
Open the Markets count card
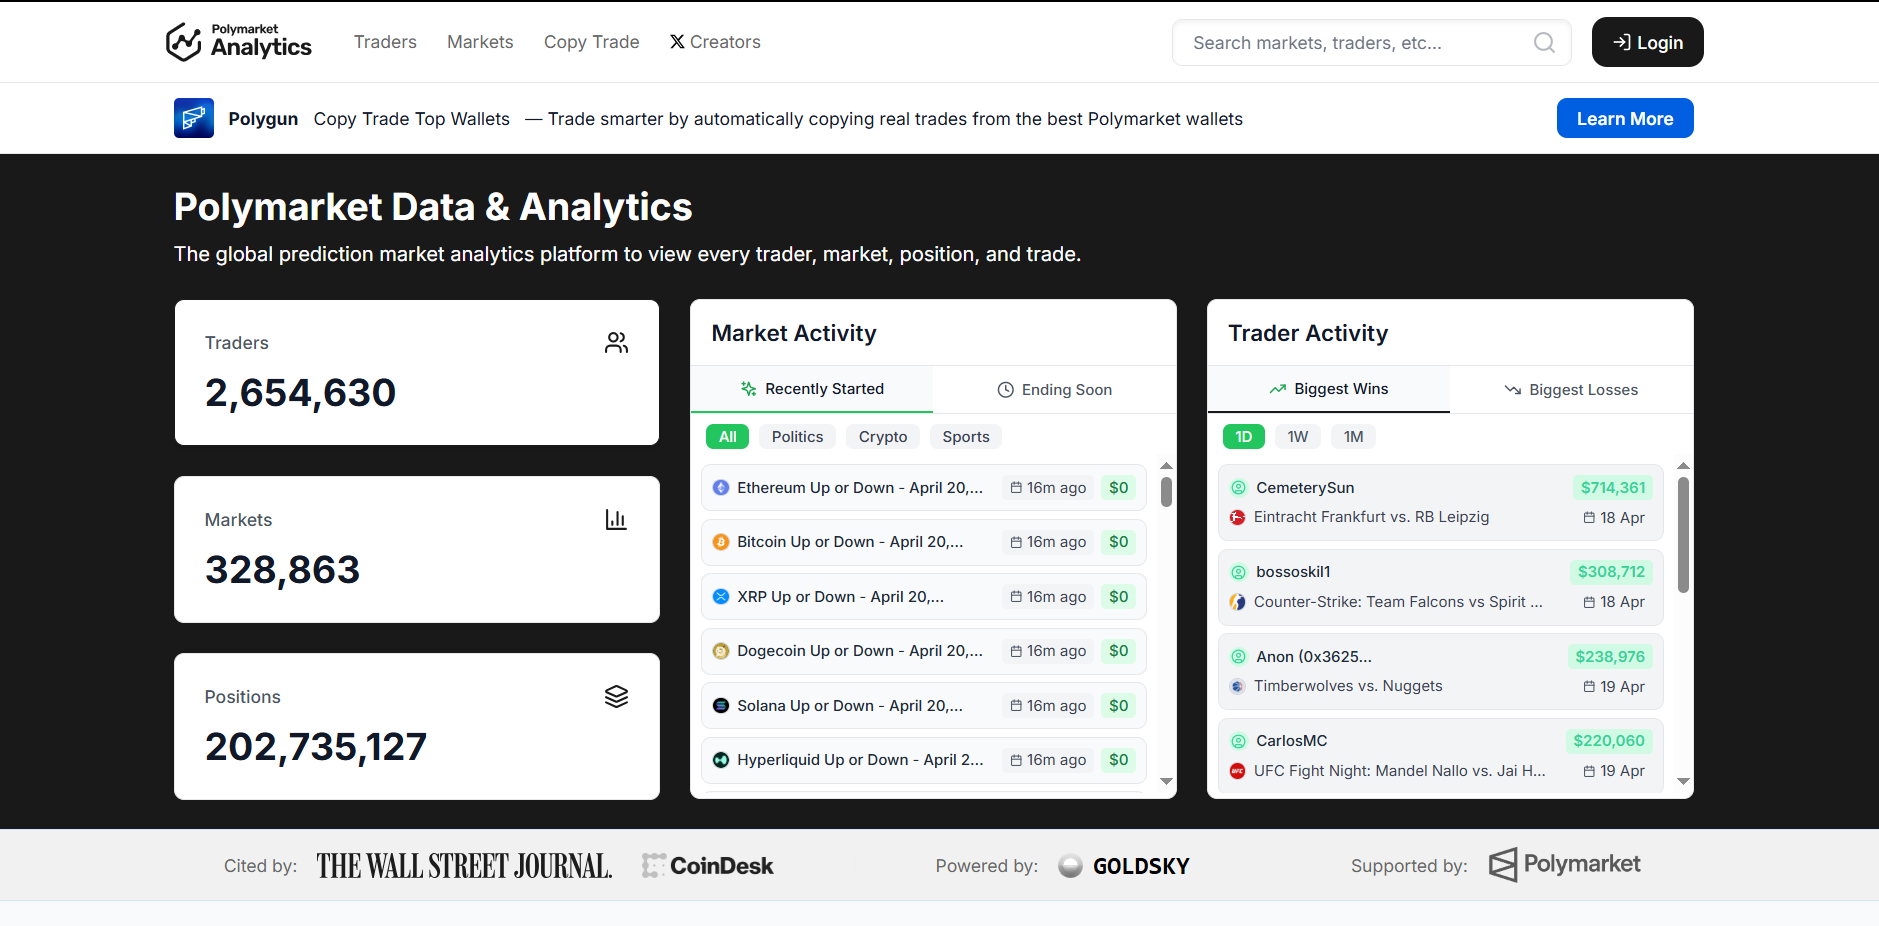(x=417, y=549)
